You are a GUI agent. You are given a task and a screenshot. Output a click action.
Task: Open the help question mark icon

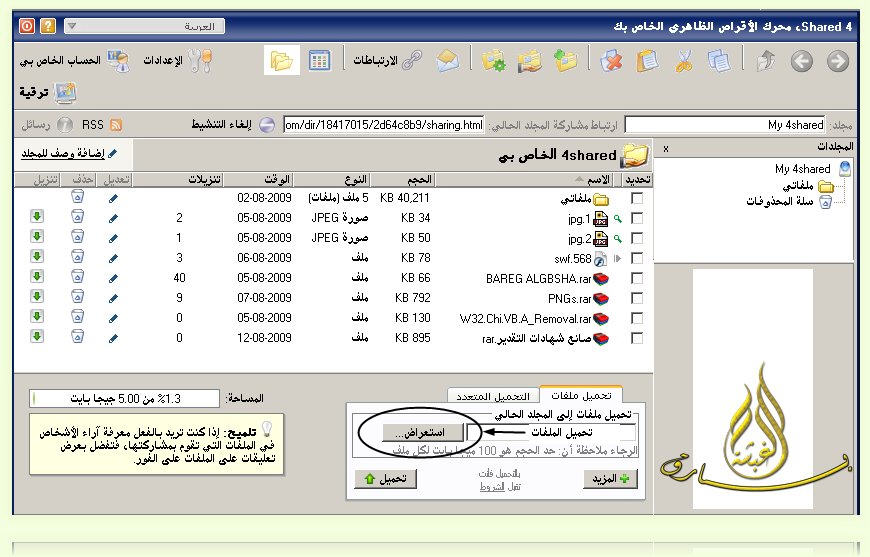(x=48, y=26)
